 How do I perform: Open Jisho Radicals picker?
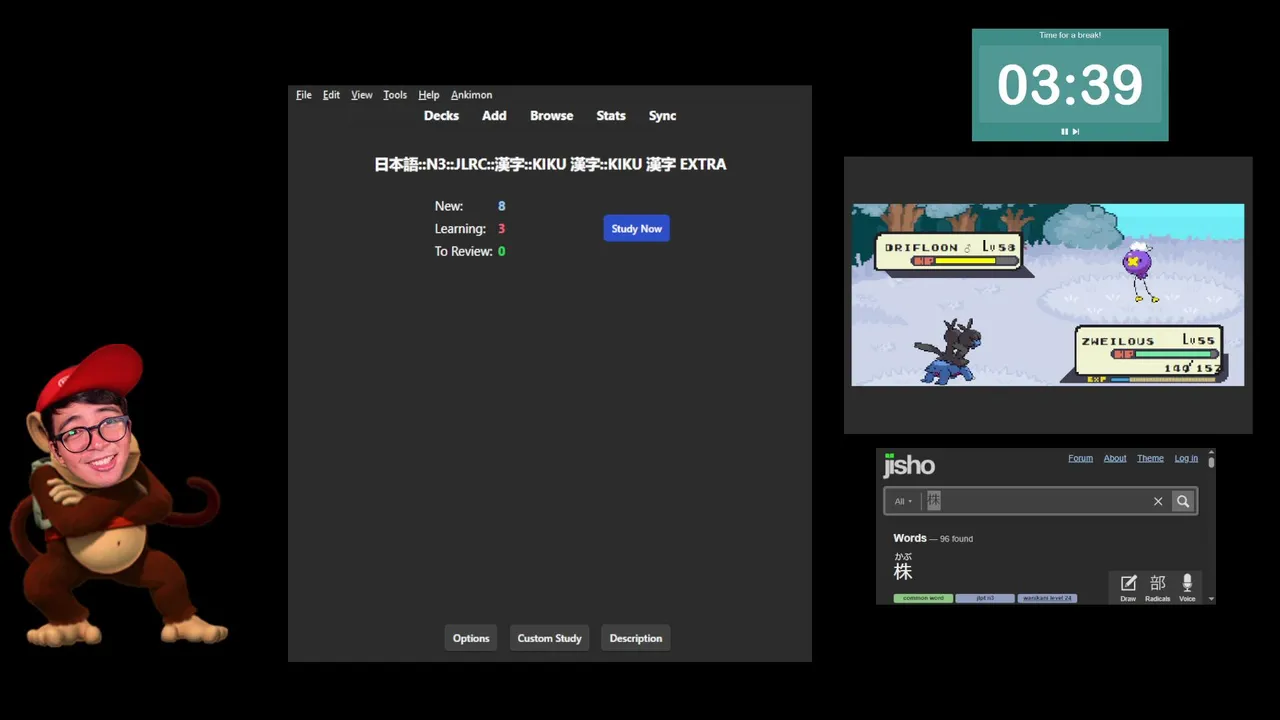click(1157, 587)
